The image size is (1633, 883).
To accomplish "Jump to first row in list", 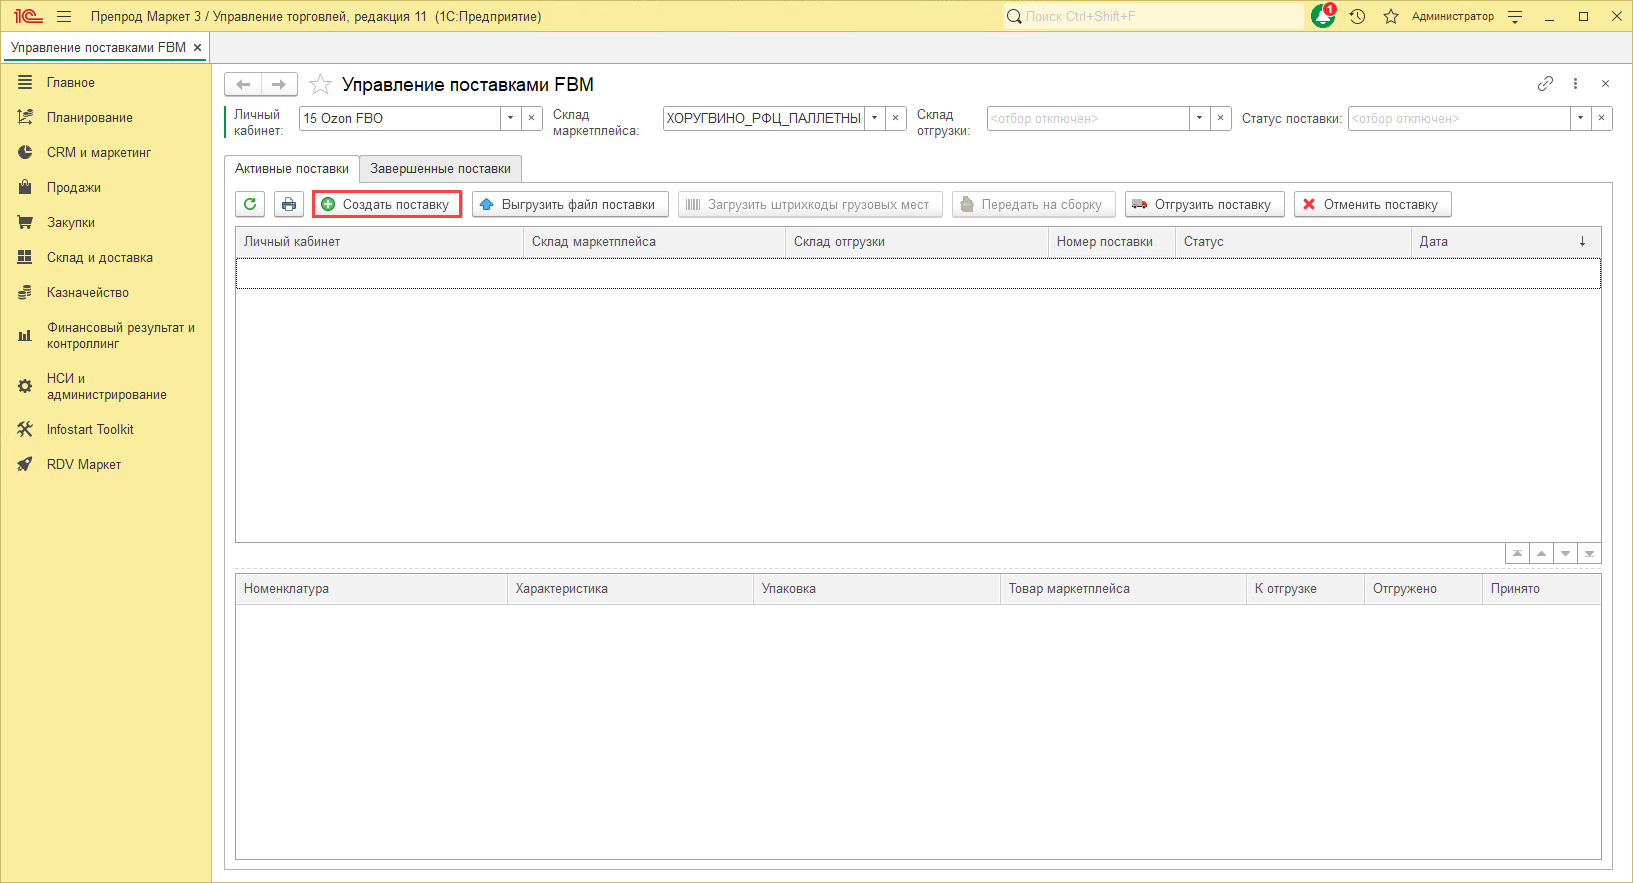I will [x=1517, y=553].
